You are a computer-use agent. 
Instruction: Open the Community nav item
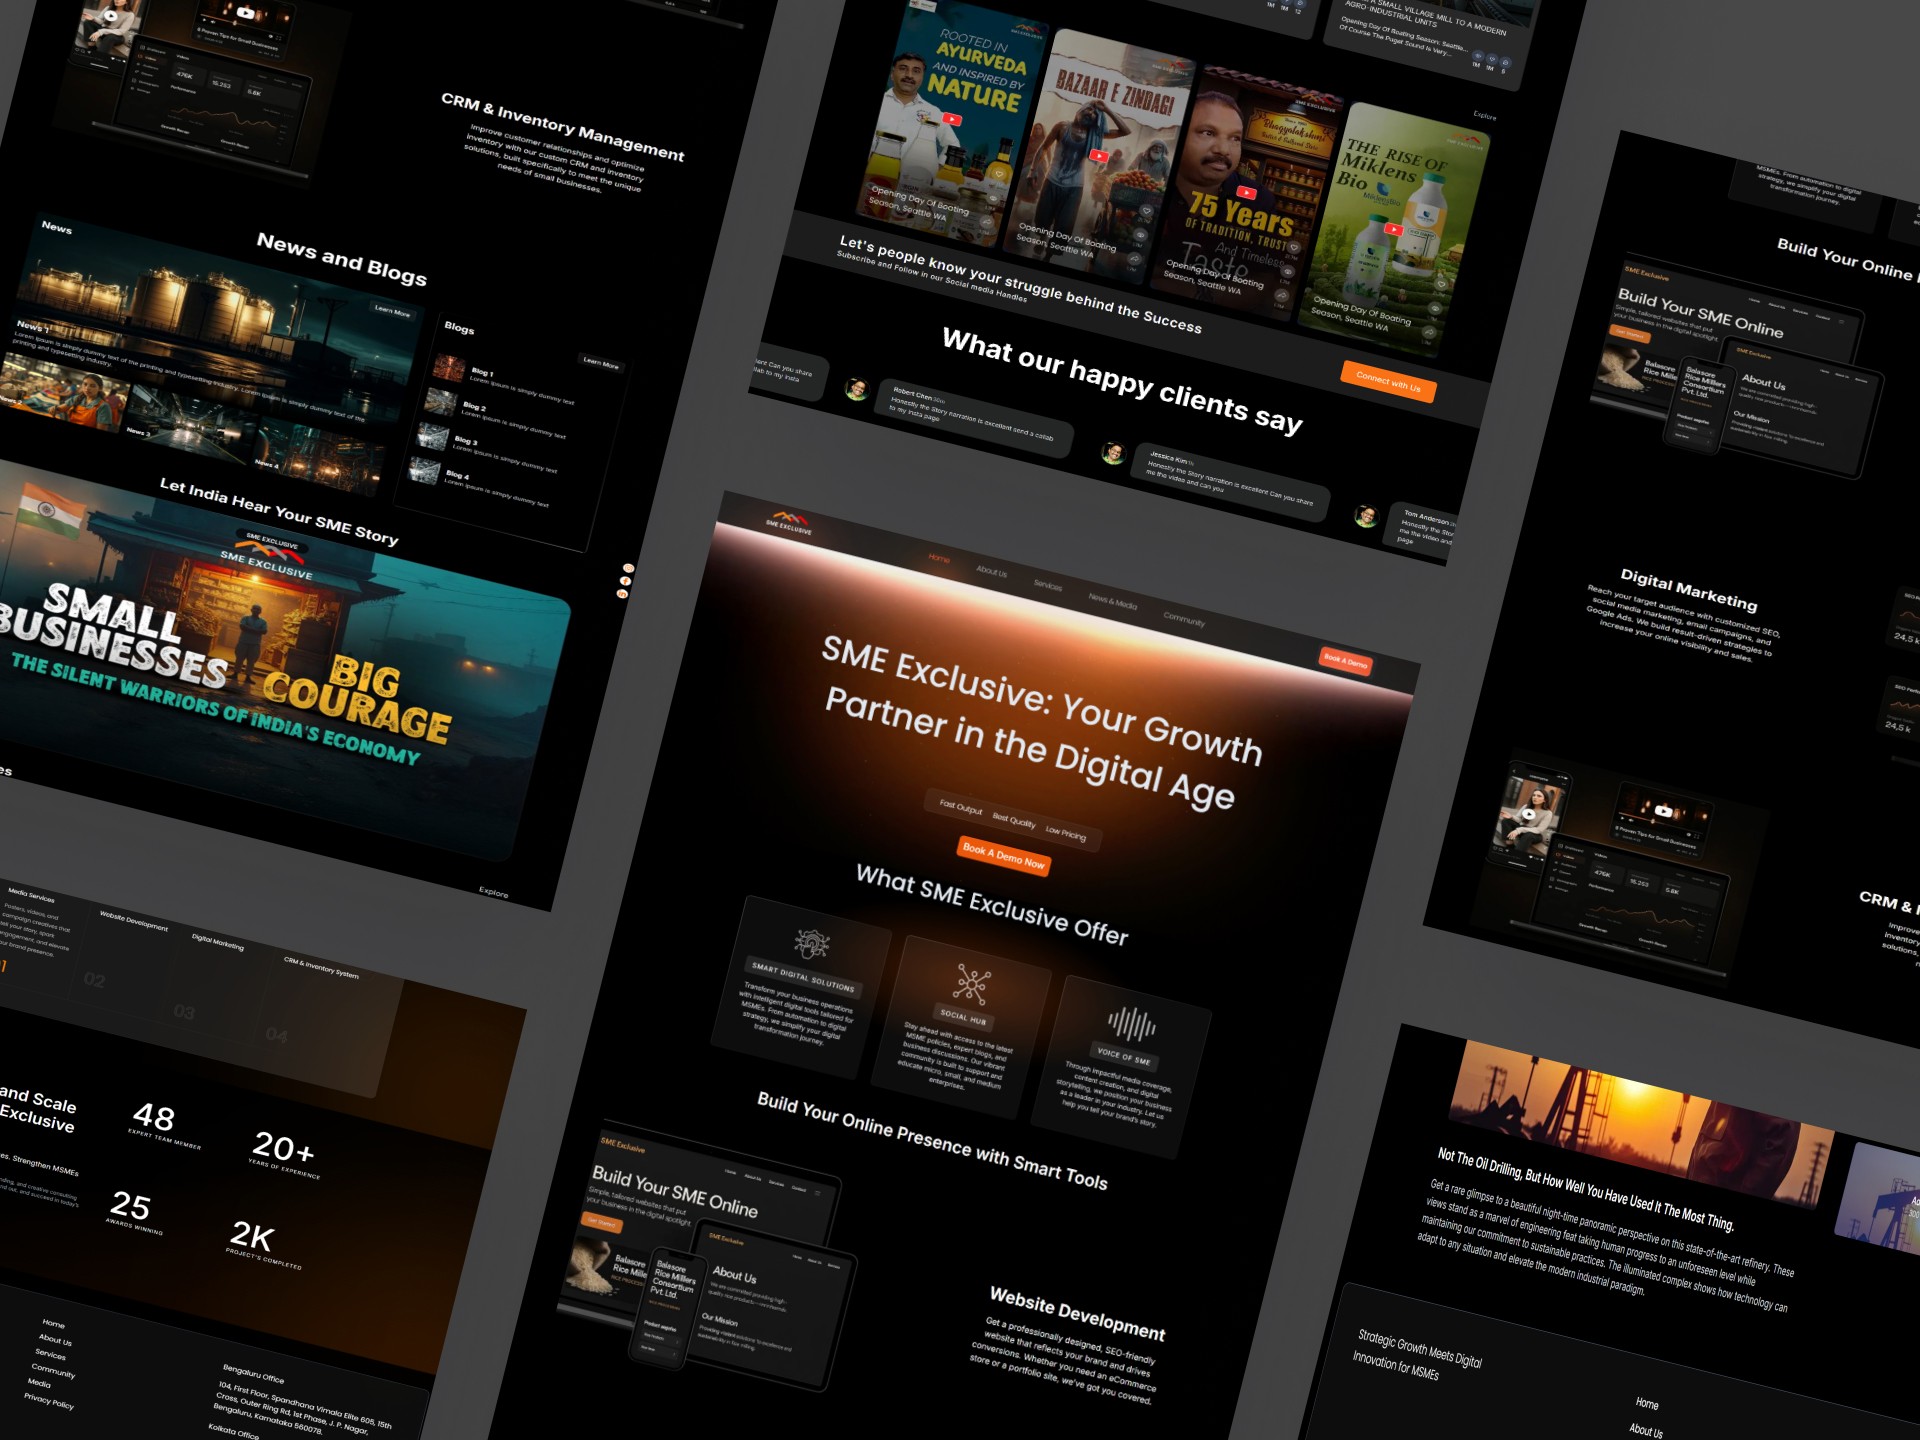pyautogui.click(x=1184, y=620)
